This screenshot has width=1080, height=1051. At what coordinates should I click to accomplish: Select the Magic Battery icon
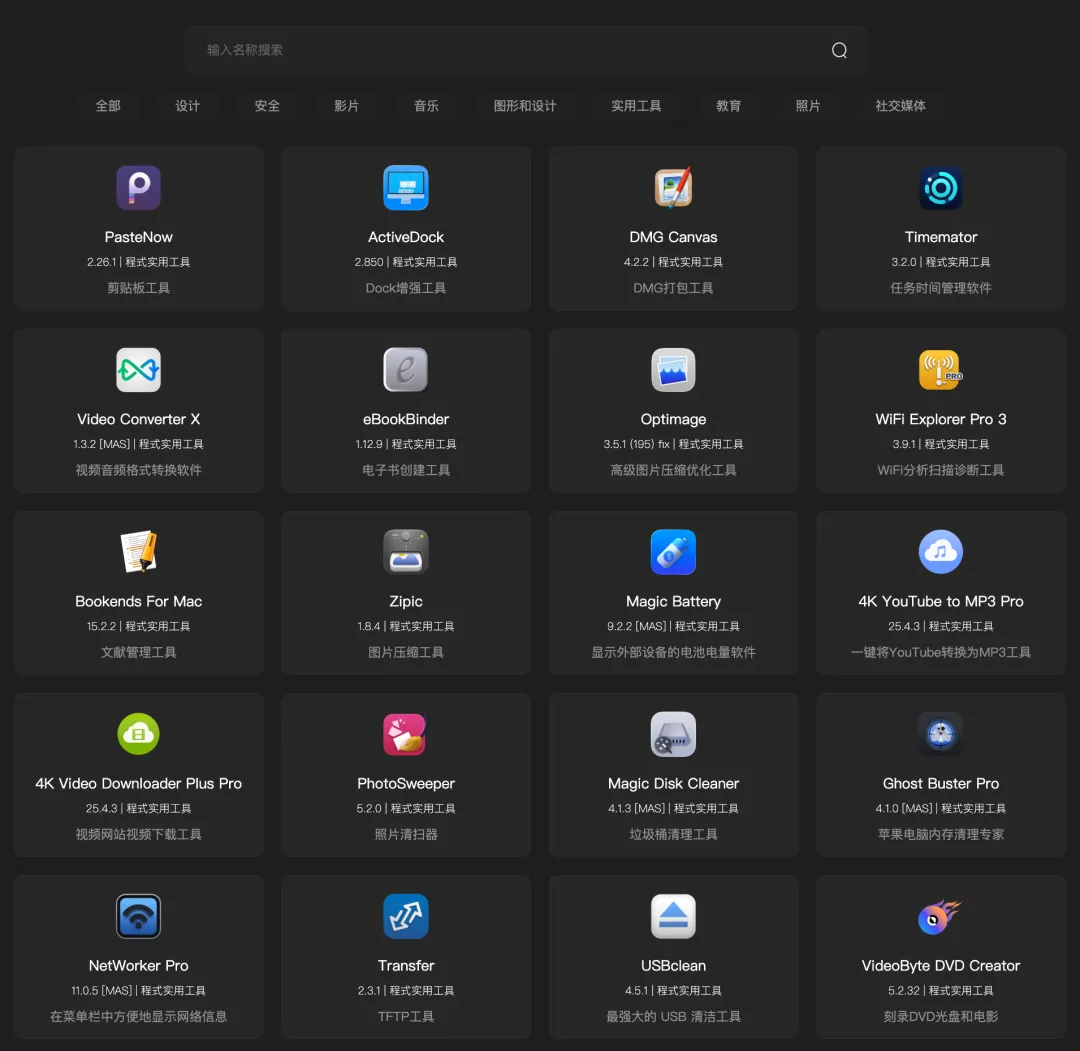[x=673, y=552]
